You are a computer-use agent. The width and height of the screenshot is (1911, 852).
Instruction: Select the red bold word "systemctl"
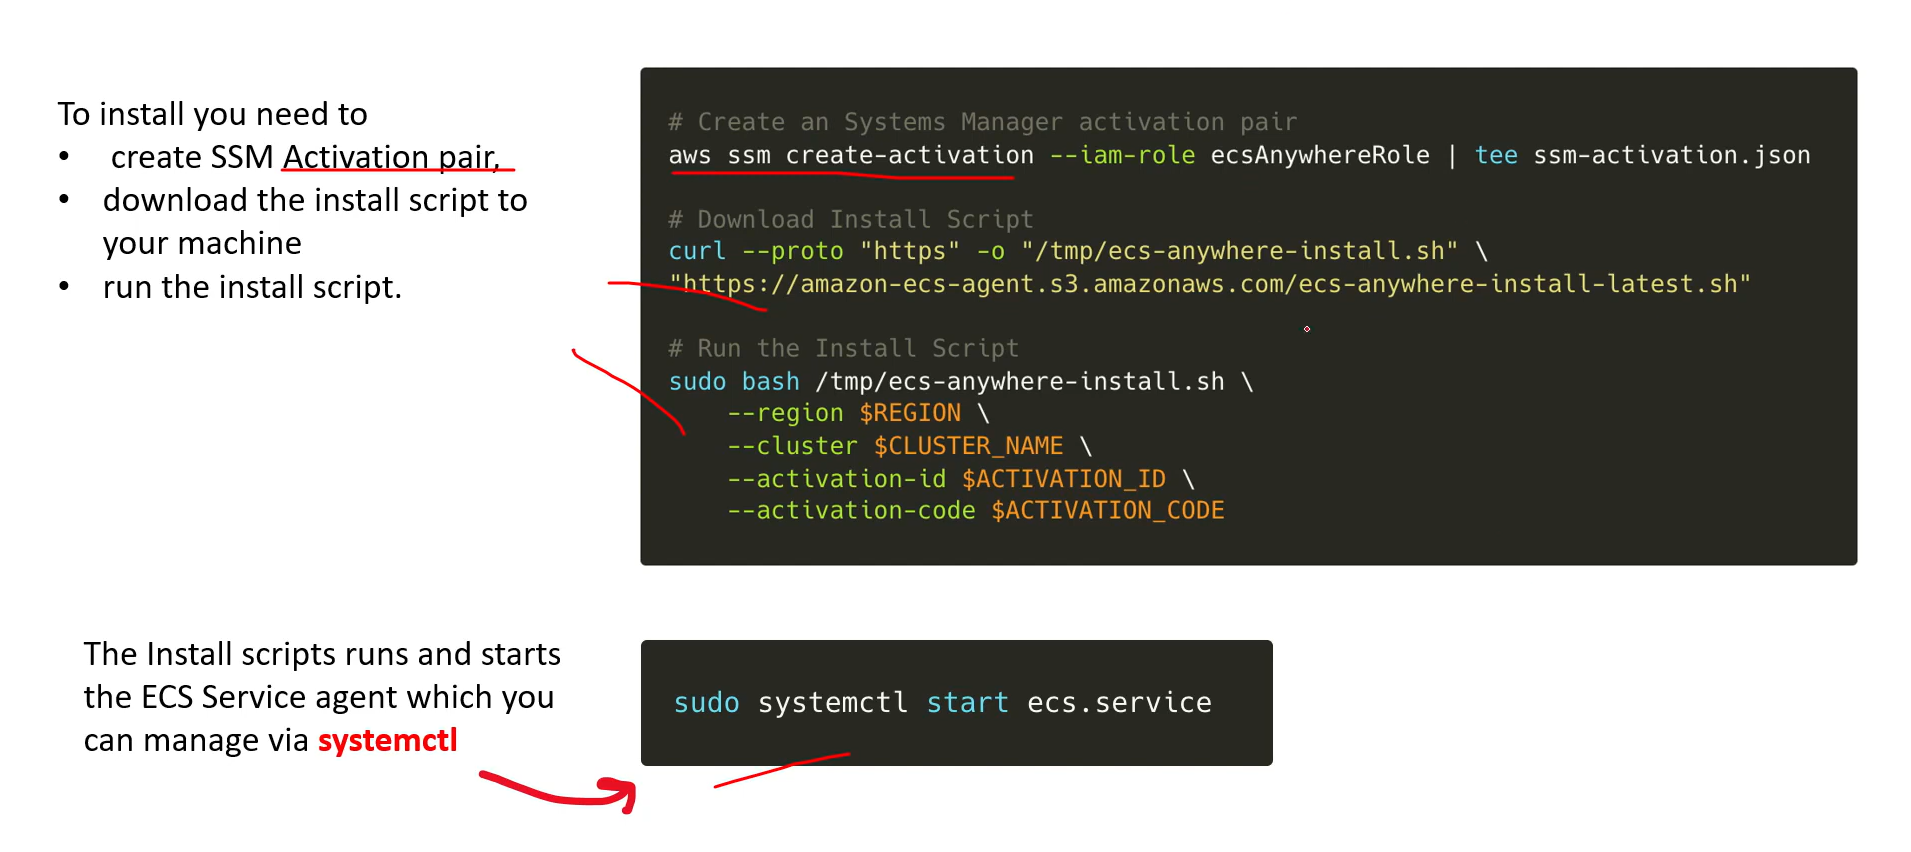[388, 740]
